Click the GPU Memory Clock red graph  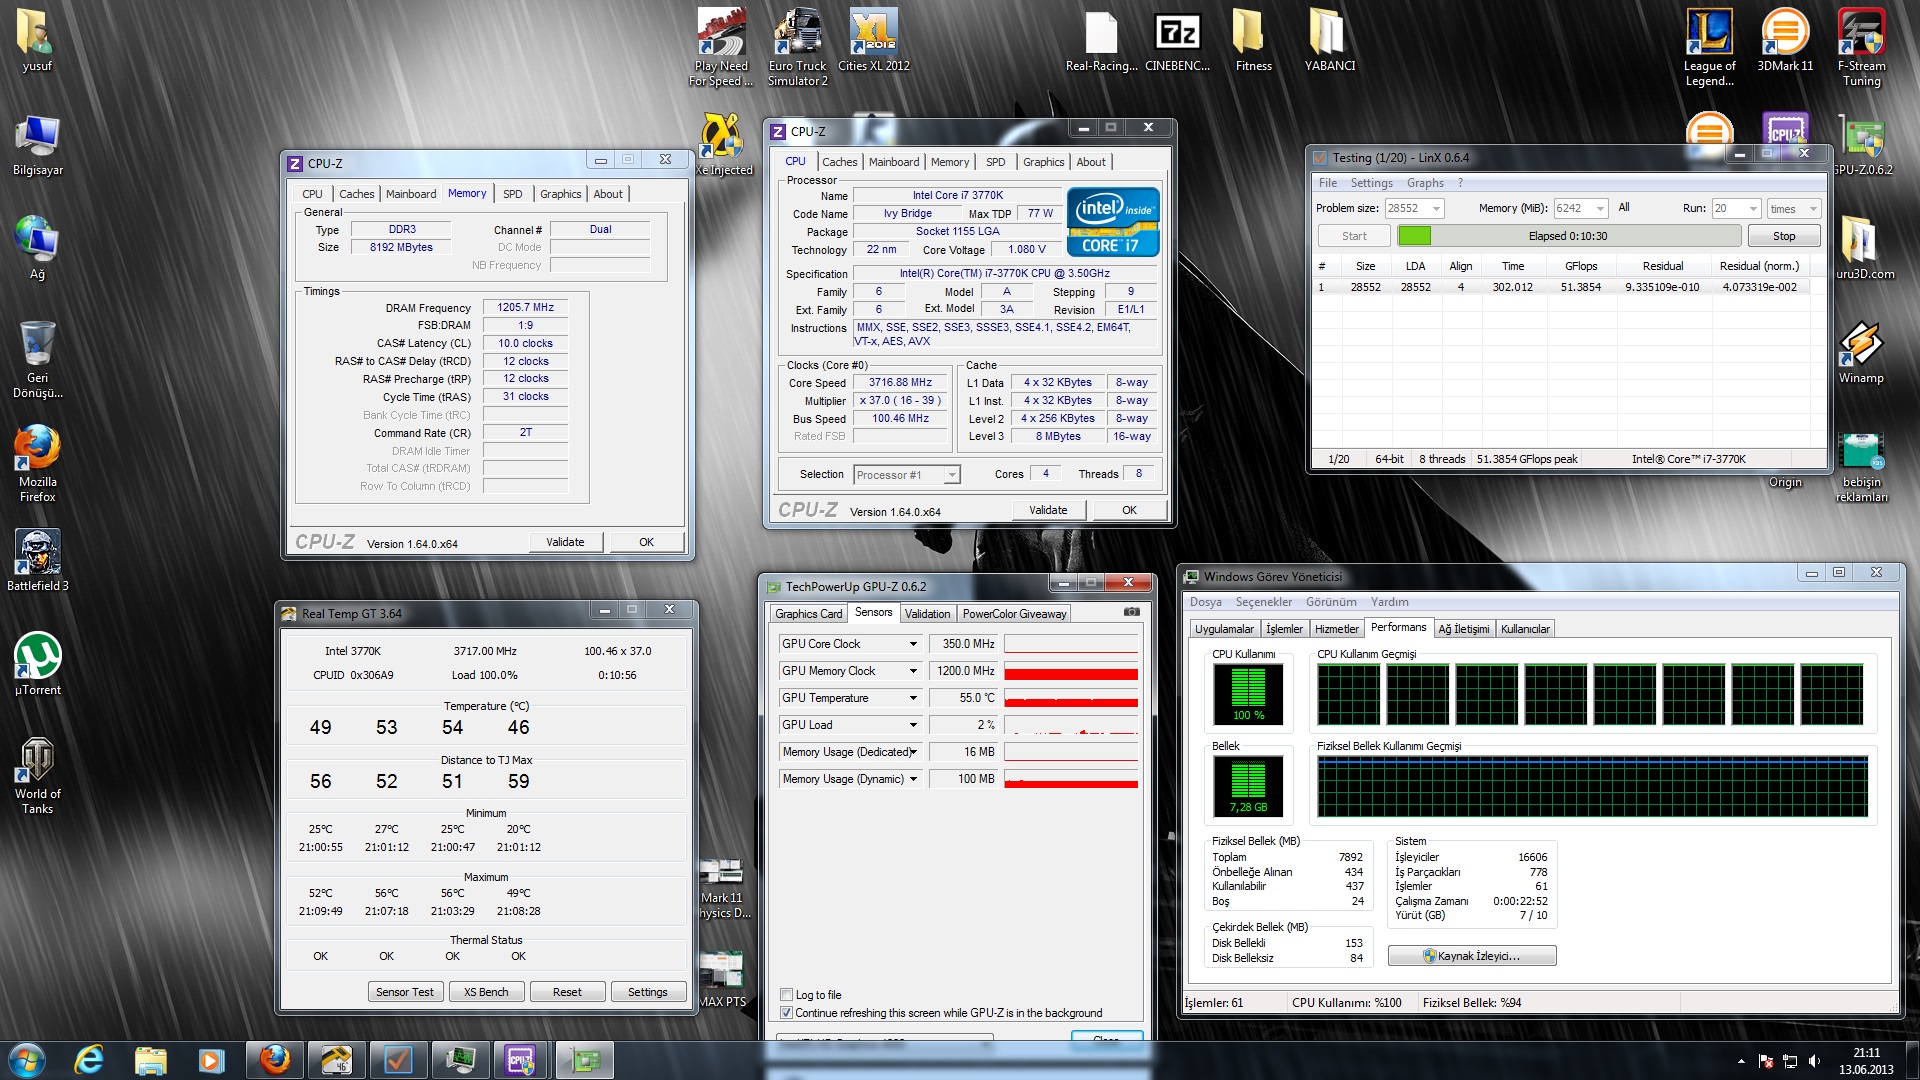1071,671
